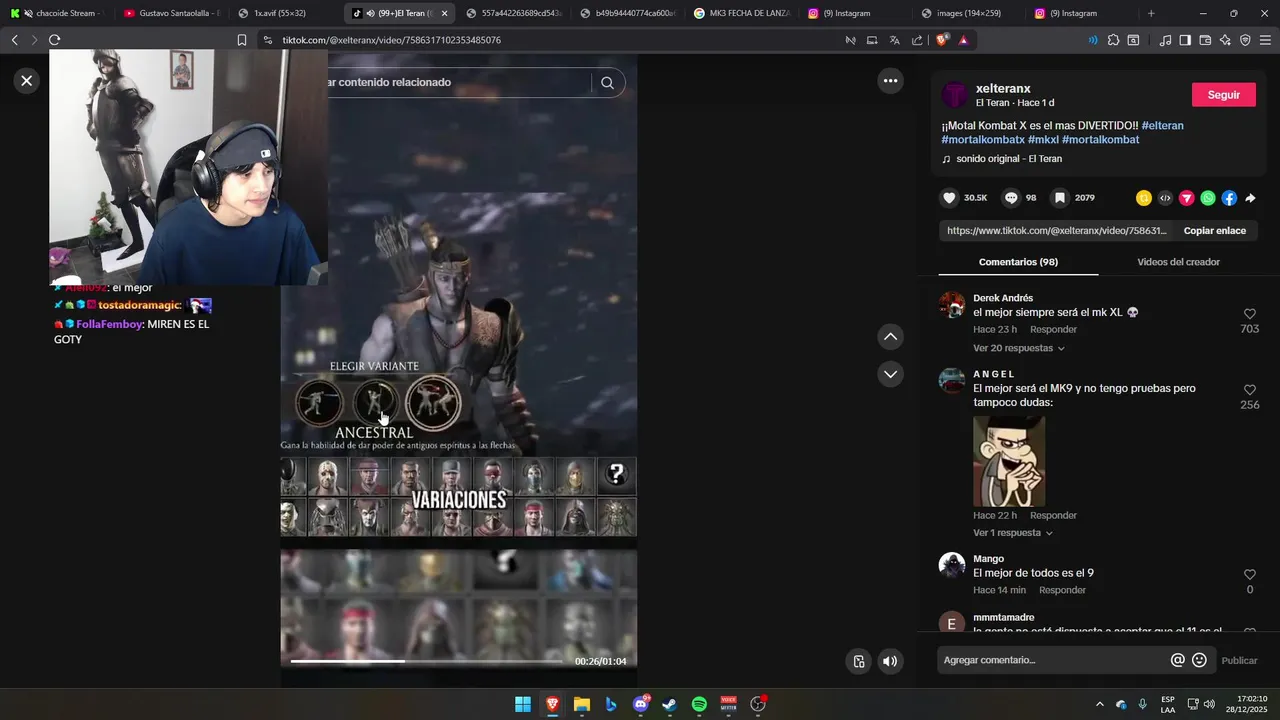Like the video with the heart icon
The image size is (1280, 720).
[x=950, y=198]
